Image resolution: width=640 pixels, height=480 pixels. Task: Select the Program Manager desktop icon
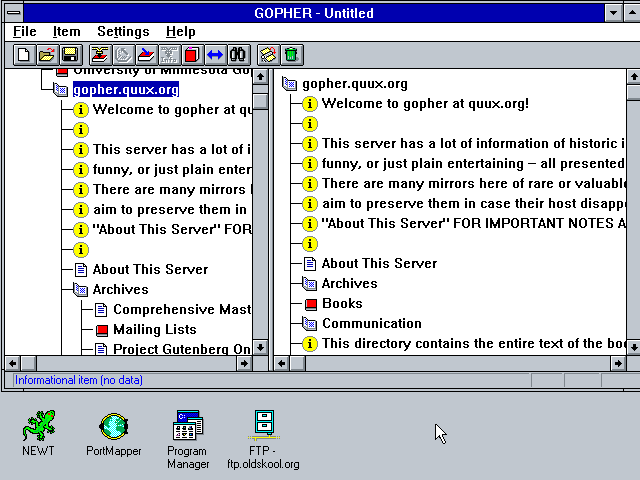coord(188,439)
